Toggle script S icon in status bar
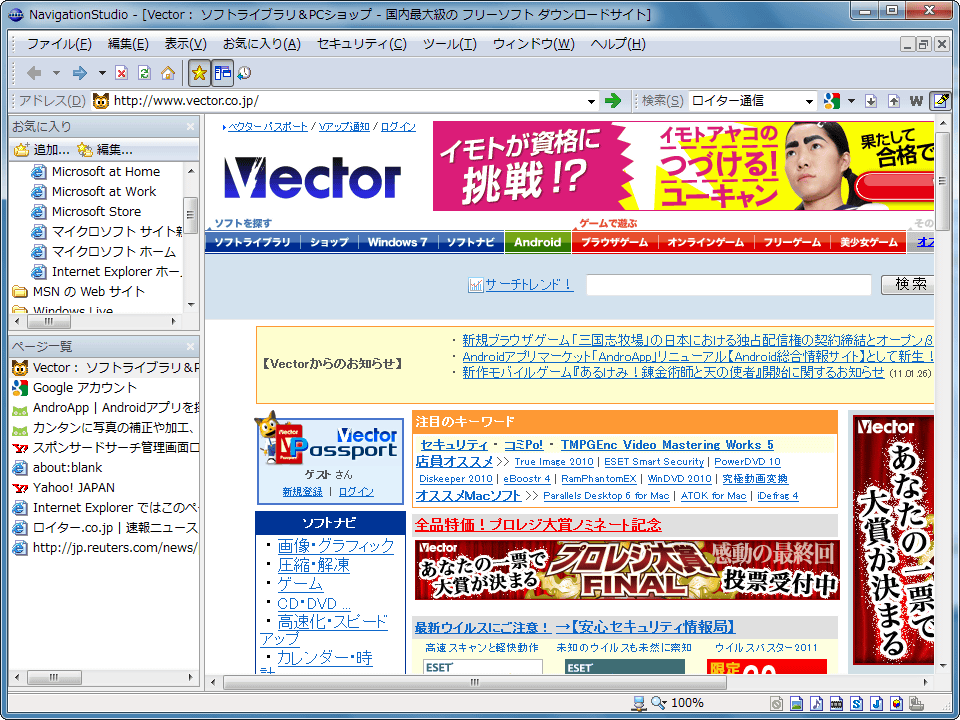The height and width of the screenshot is (720, 960). 857,703
